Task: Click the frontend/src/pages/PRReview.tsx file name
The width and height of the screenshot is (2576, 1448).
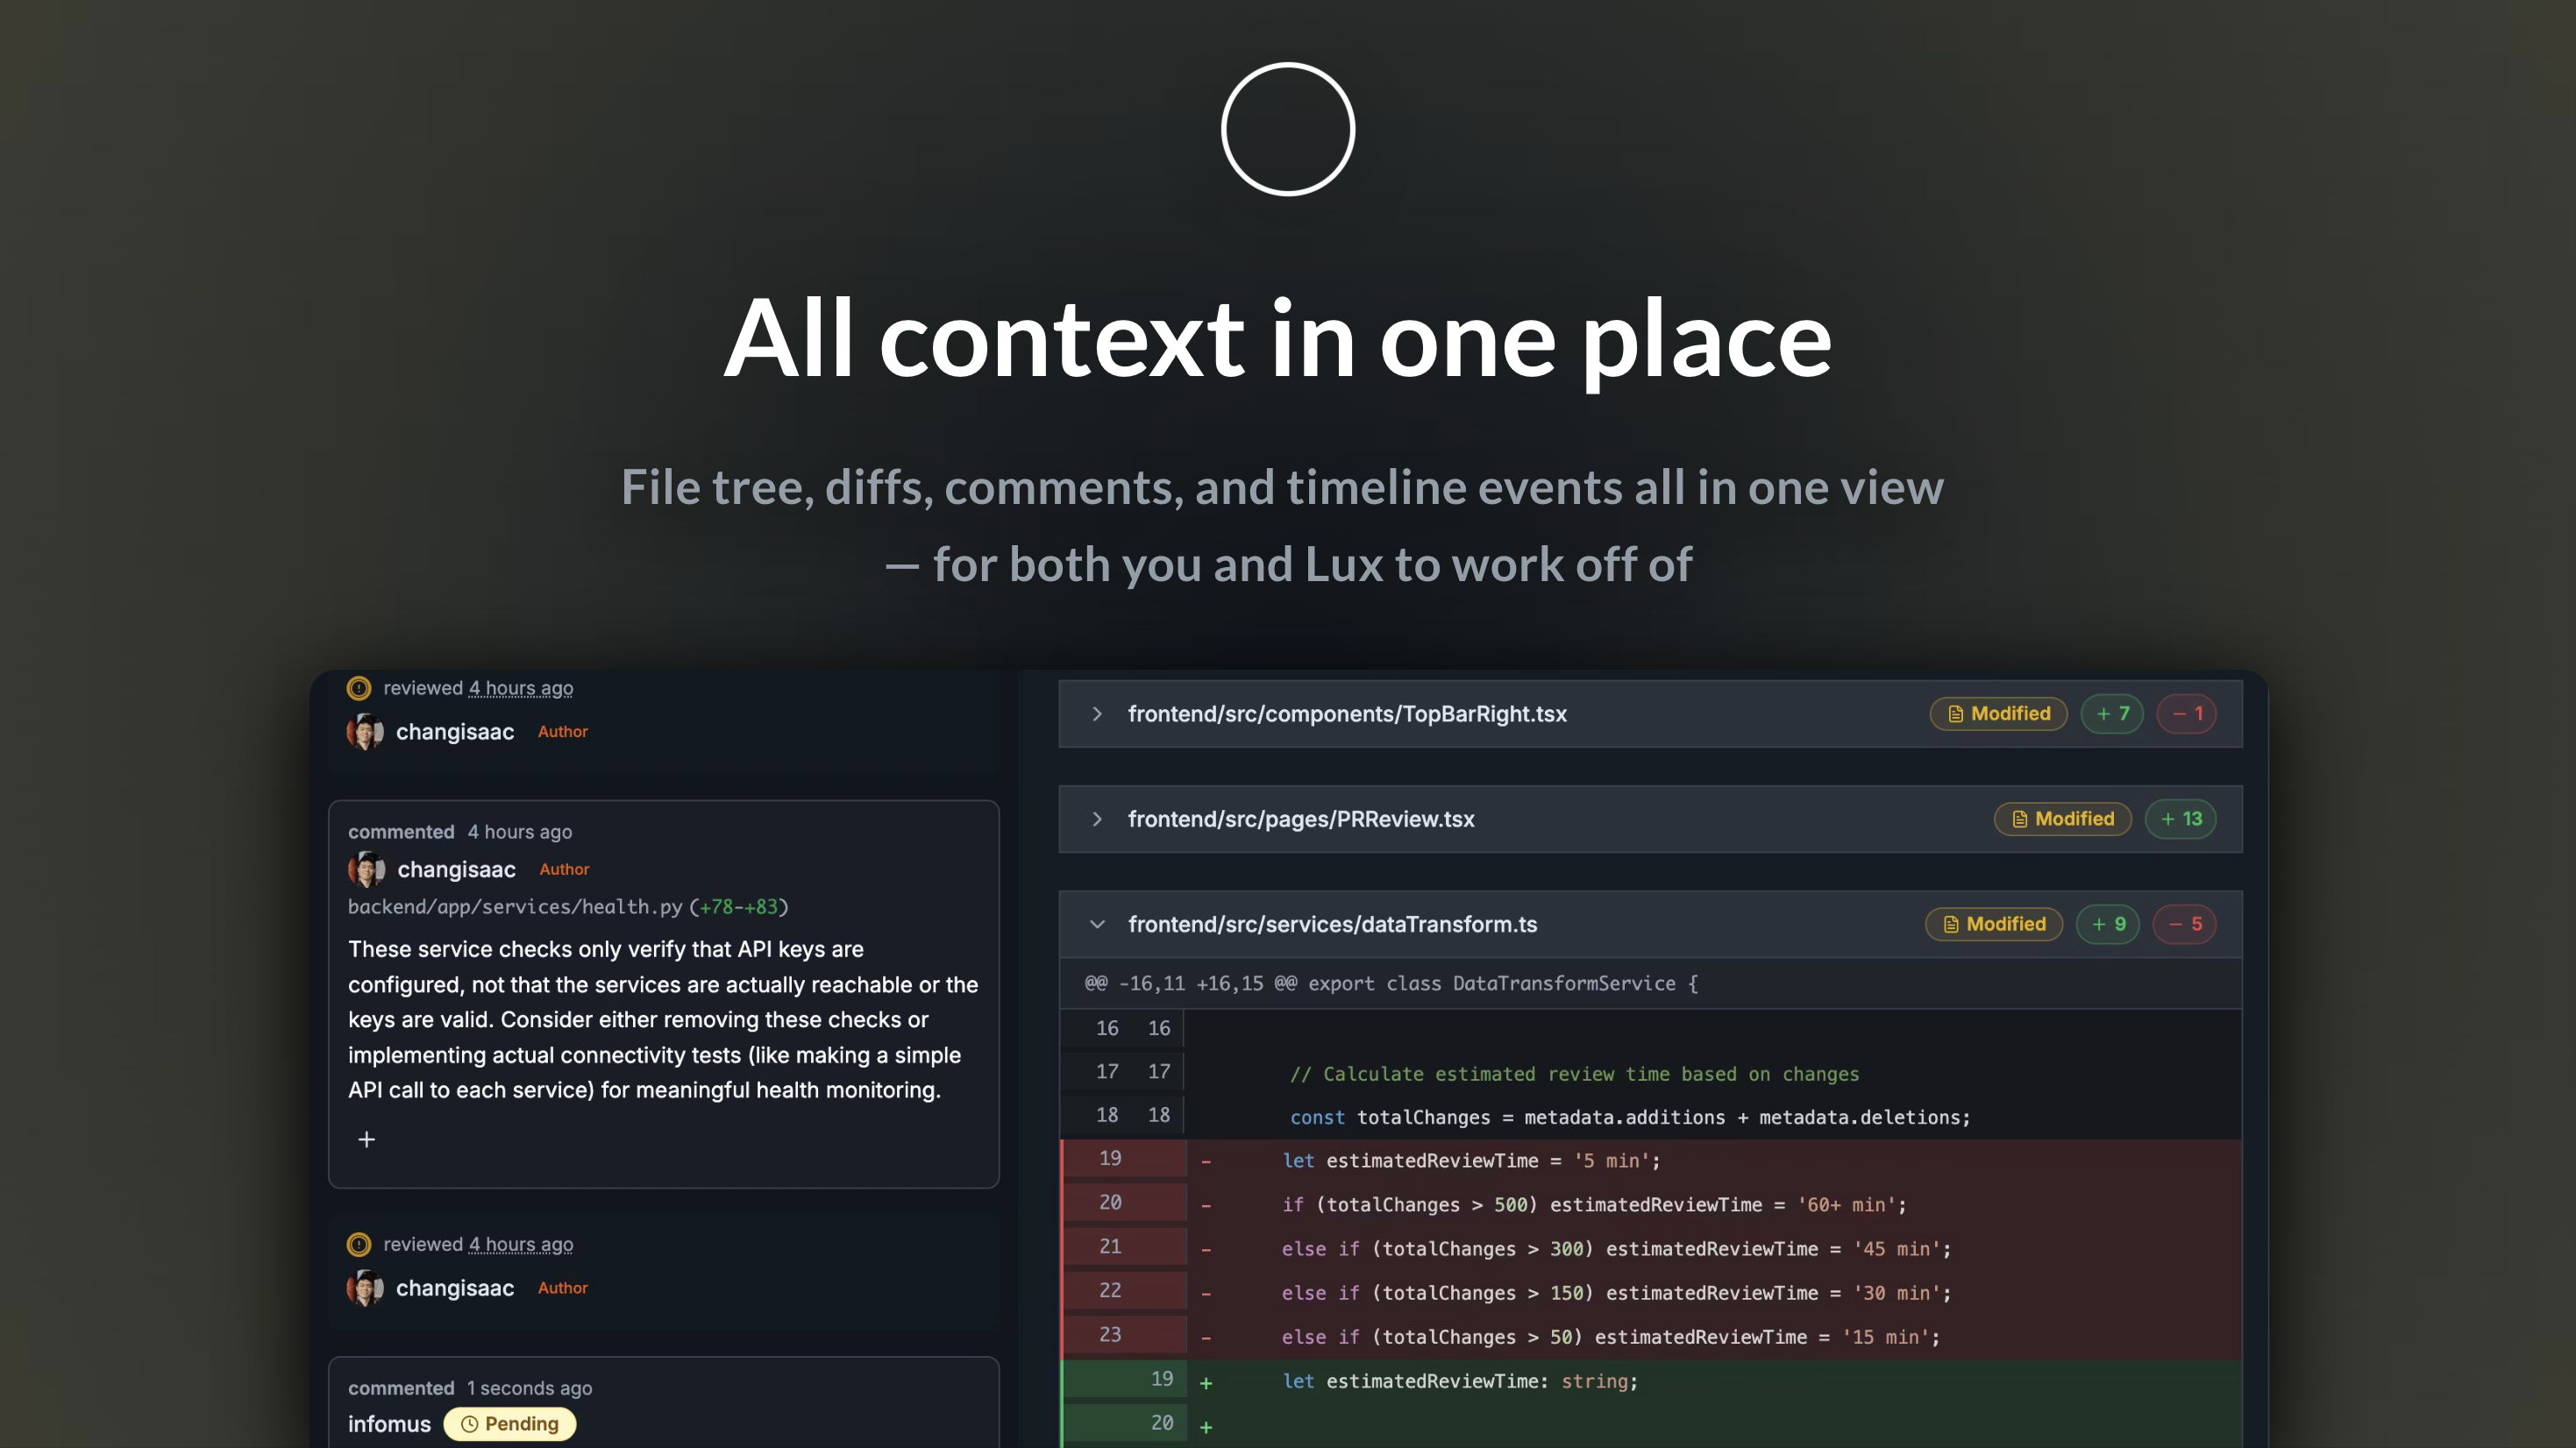Action: tap(1300, 819)
